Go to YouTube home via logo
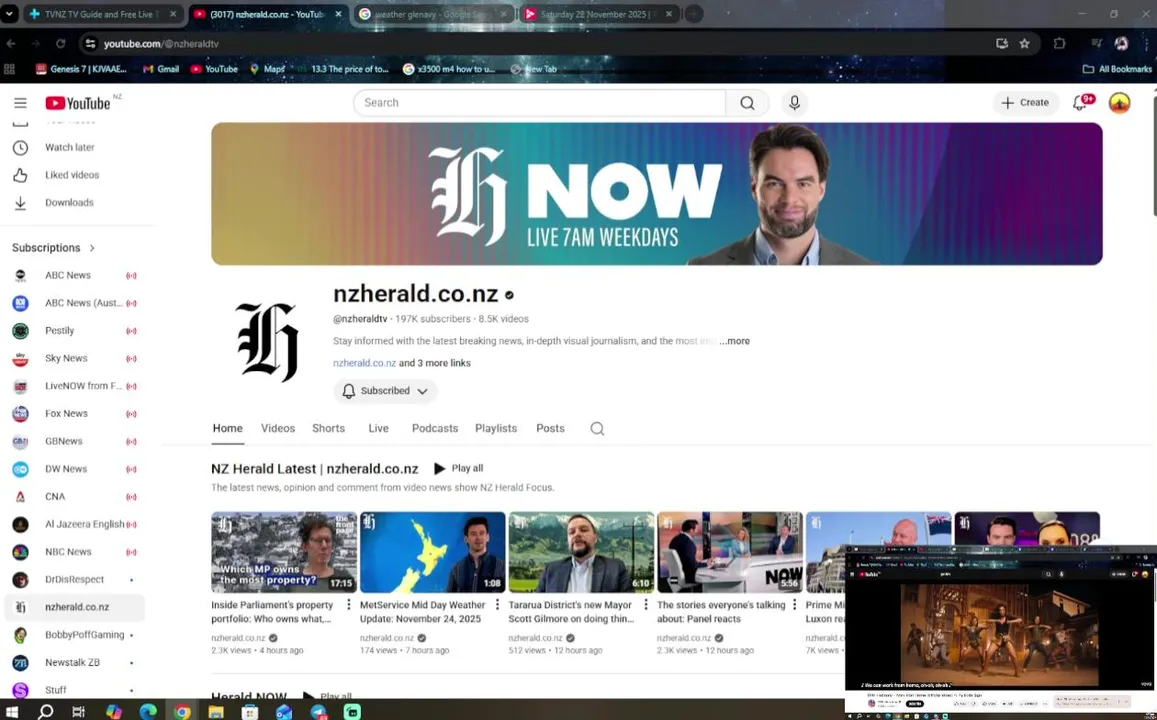The height and width of the screenshot is (720, 1157). pos(77,103)
